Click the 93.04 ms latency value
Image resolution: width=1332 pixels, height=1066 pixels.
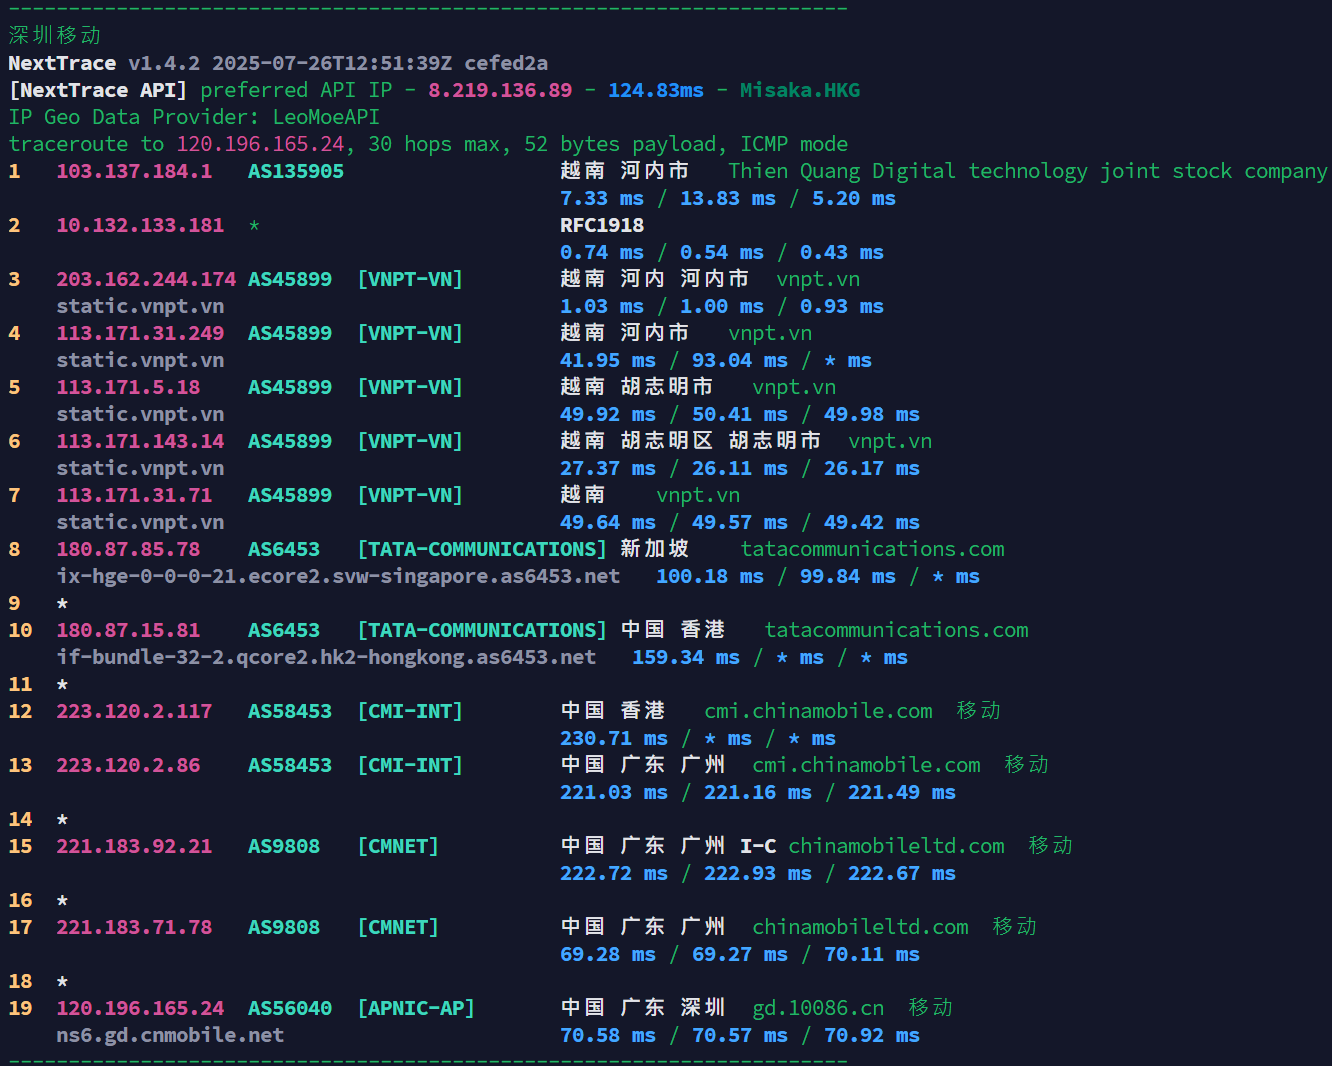[740, 360]
